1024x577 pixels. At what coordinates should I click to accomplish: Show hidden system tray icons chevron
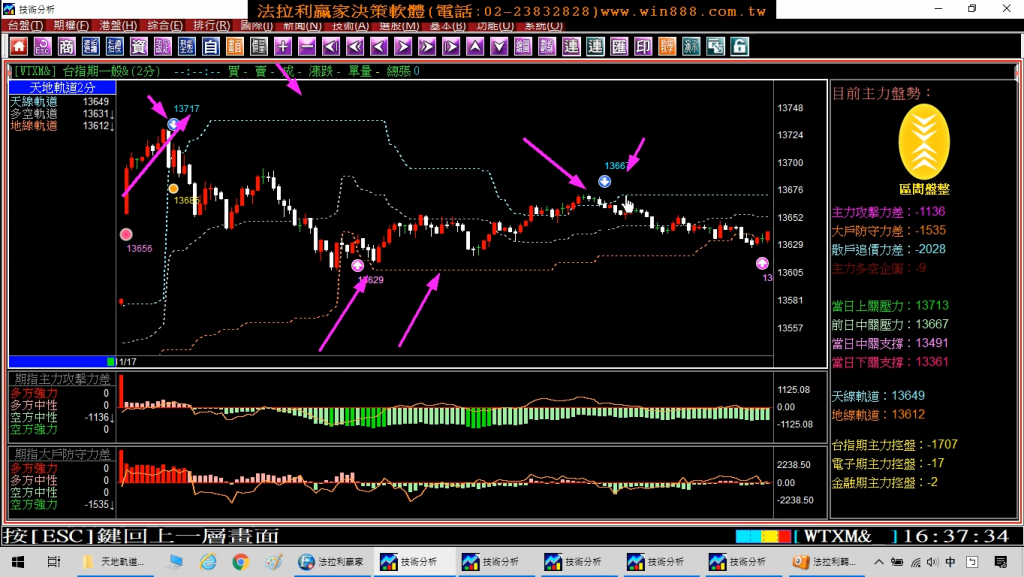coord(878,562)
